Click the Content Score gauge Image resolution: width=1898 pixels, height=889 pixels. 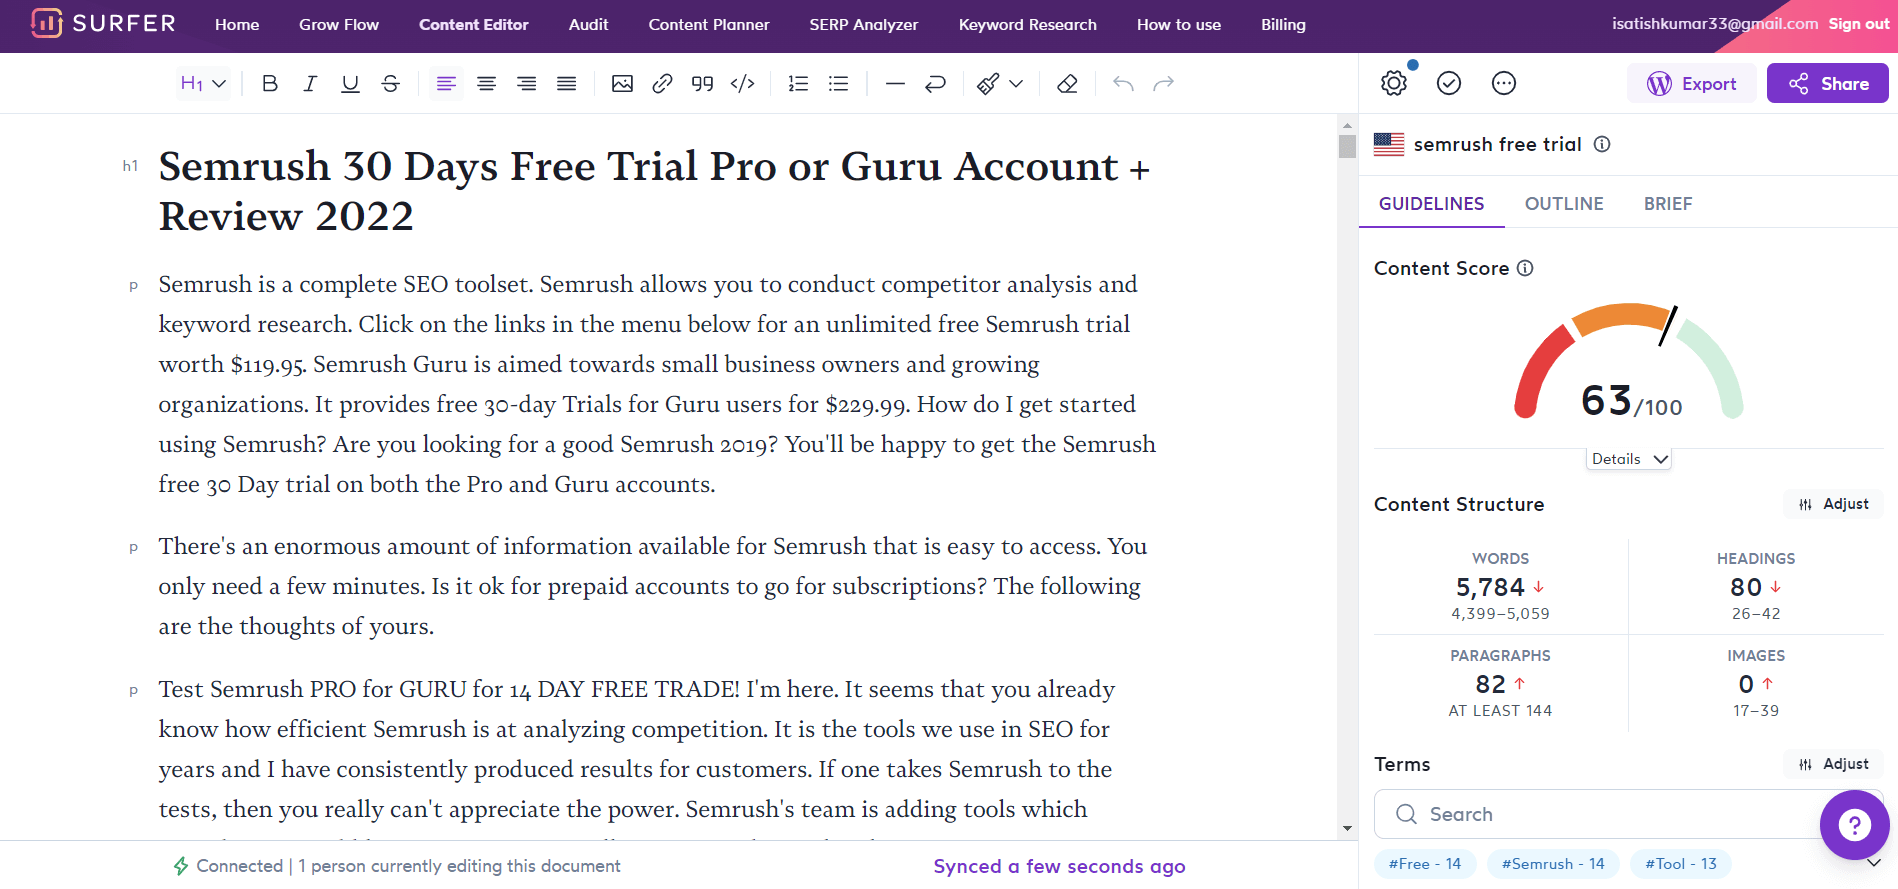1629,362
